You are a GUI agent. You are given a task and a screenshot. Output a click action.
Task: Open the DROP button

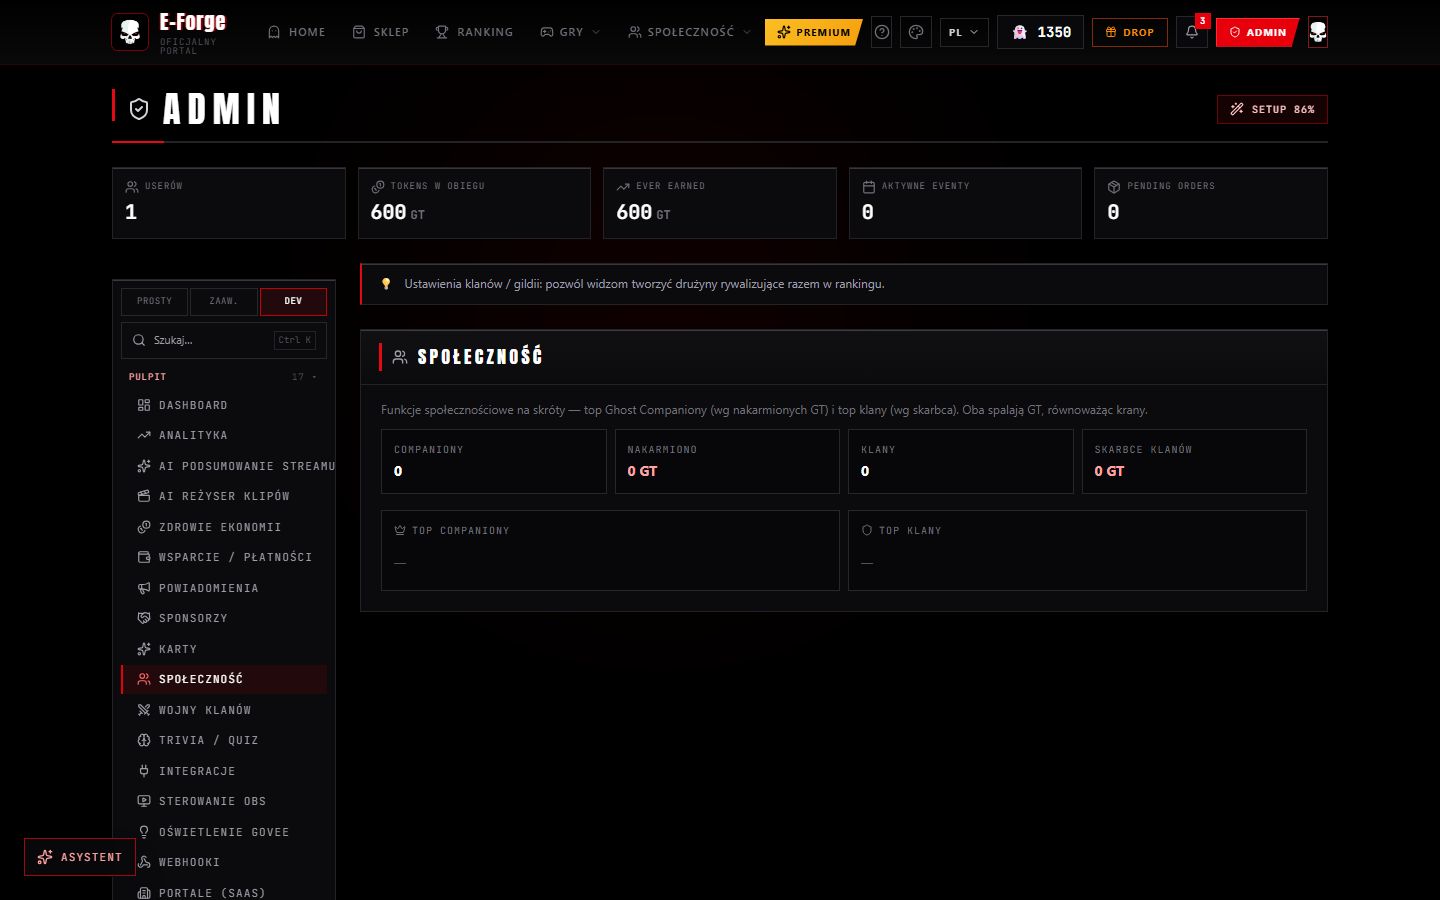tap(1130, 32)
